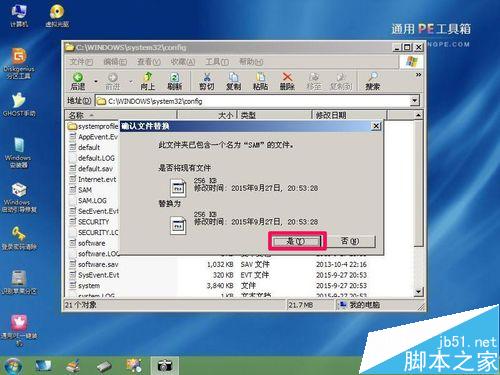Open Windows installer desktop icon

click(18, 153)
